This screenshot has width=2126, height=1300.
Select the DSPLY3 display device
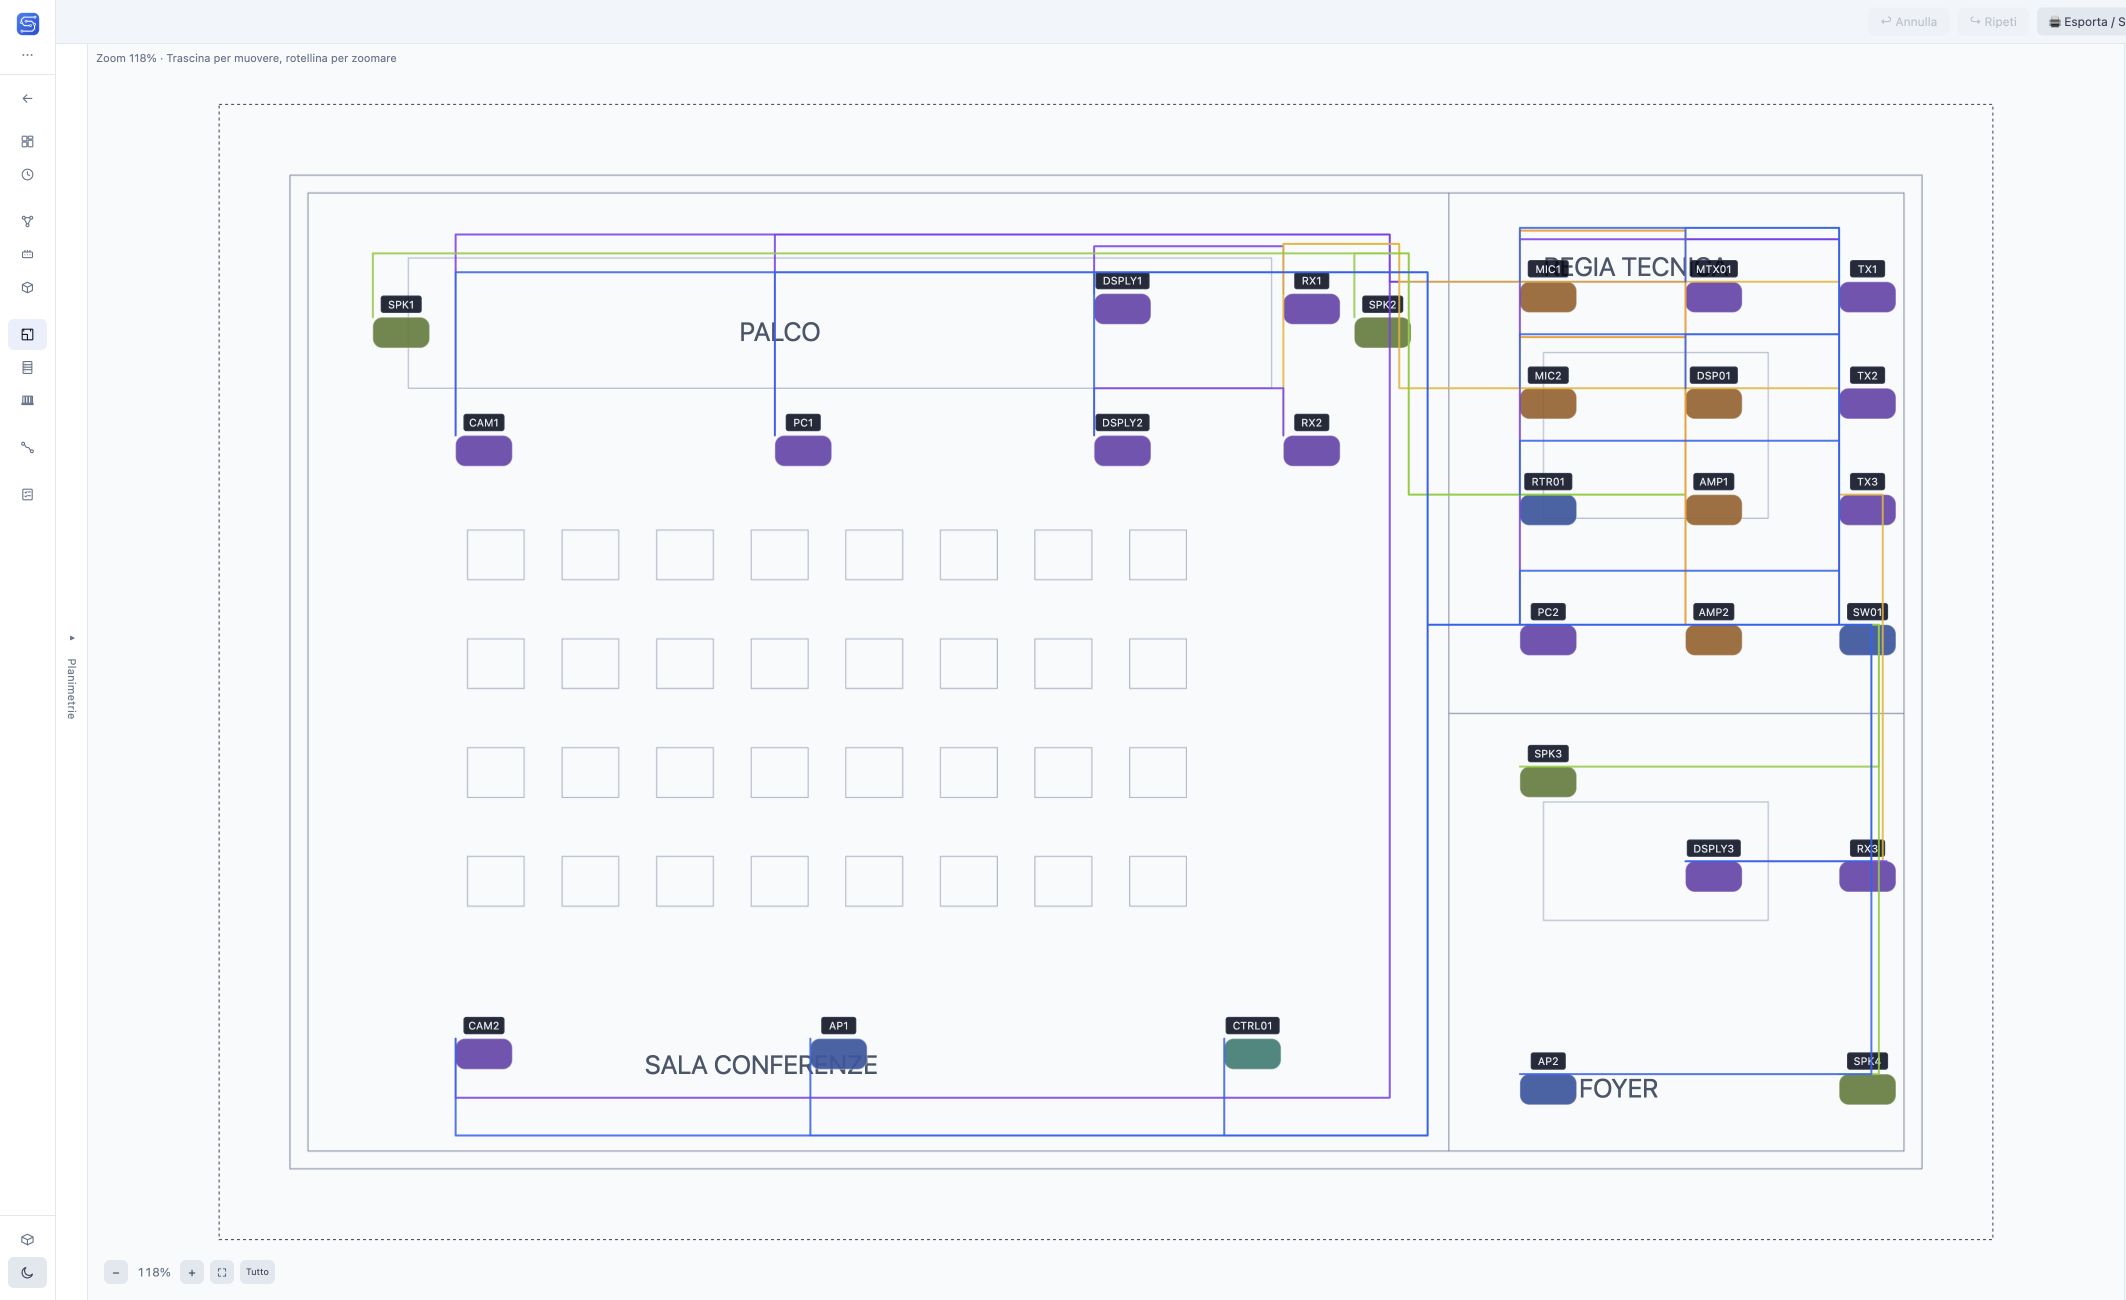coord(1714,877)
